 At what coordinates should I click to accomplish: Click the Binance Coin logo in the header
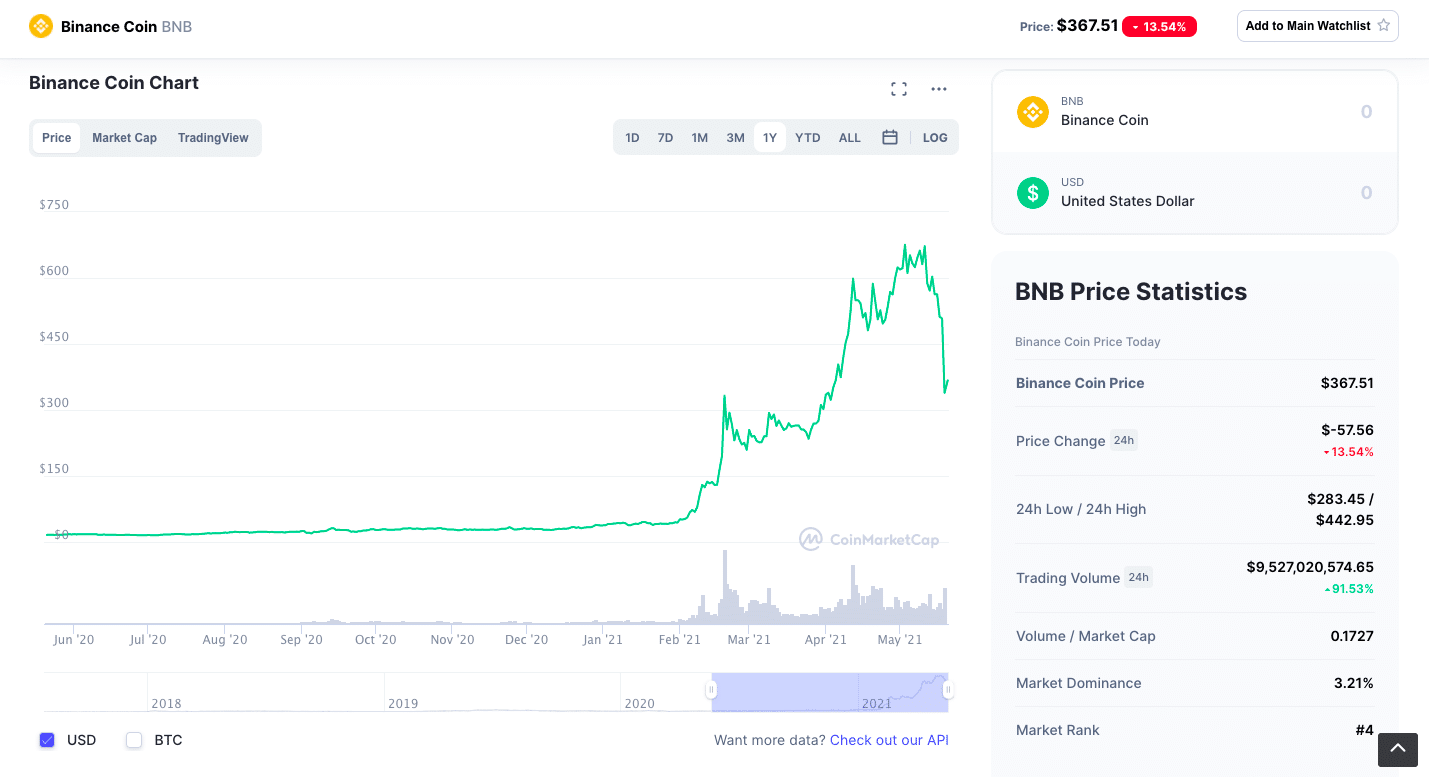click(x=41, y=26)
